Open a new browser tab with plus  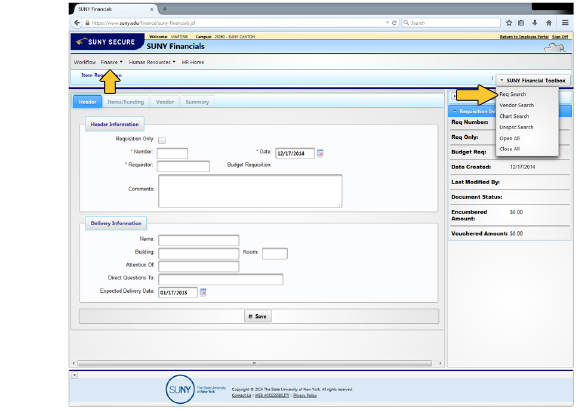tap(165, 9)
